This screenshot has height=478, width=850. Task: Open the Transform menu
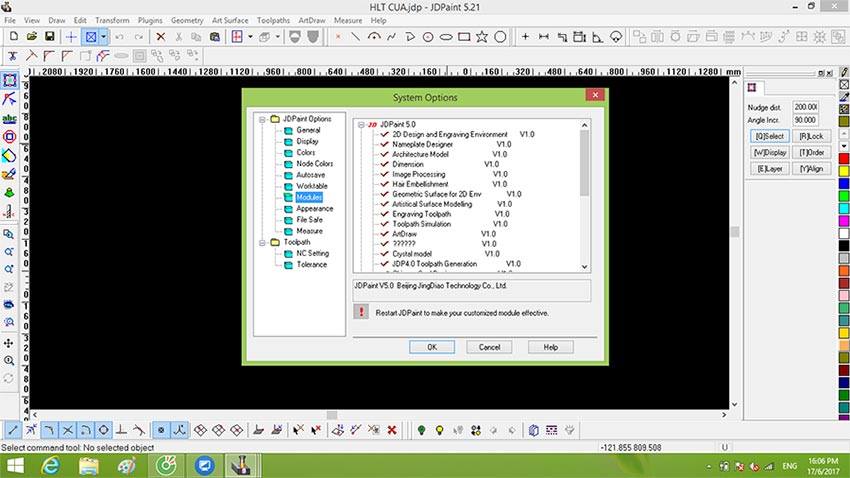112,20
